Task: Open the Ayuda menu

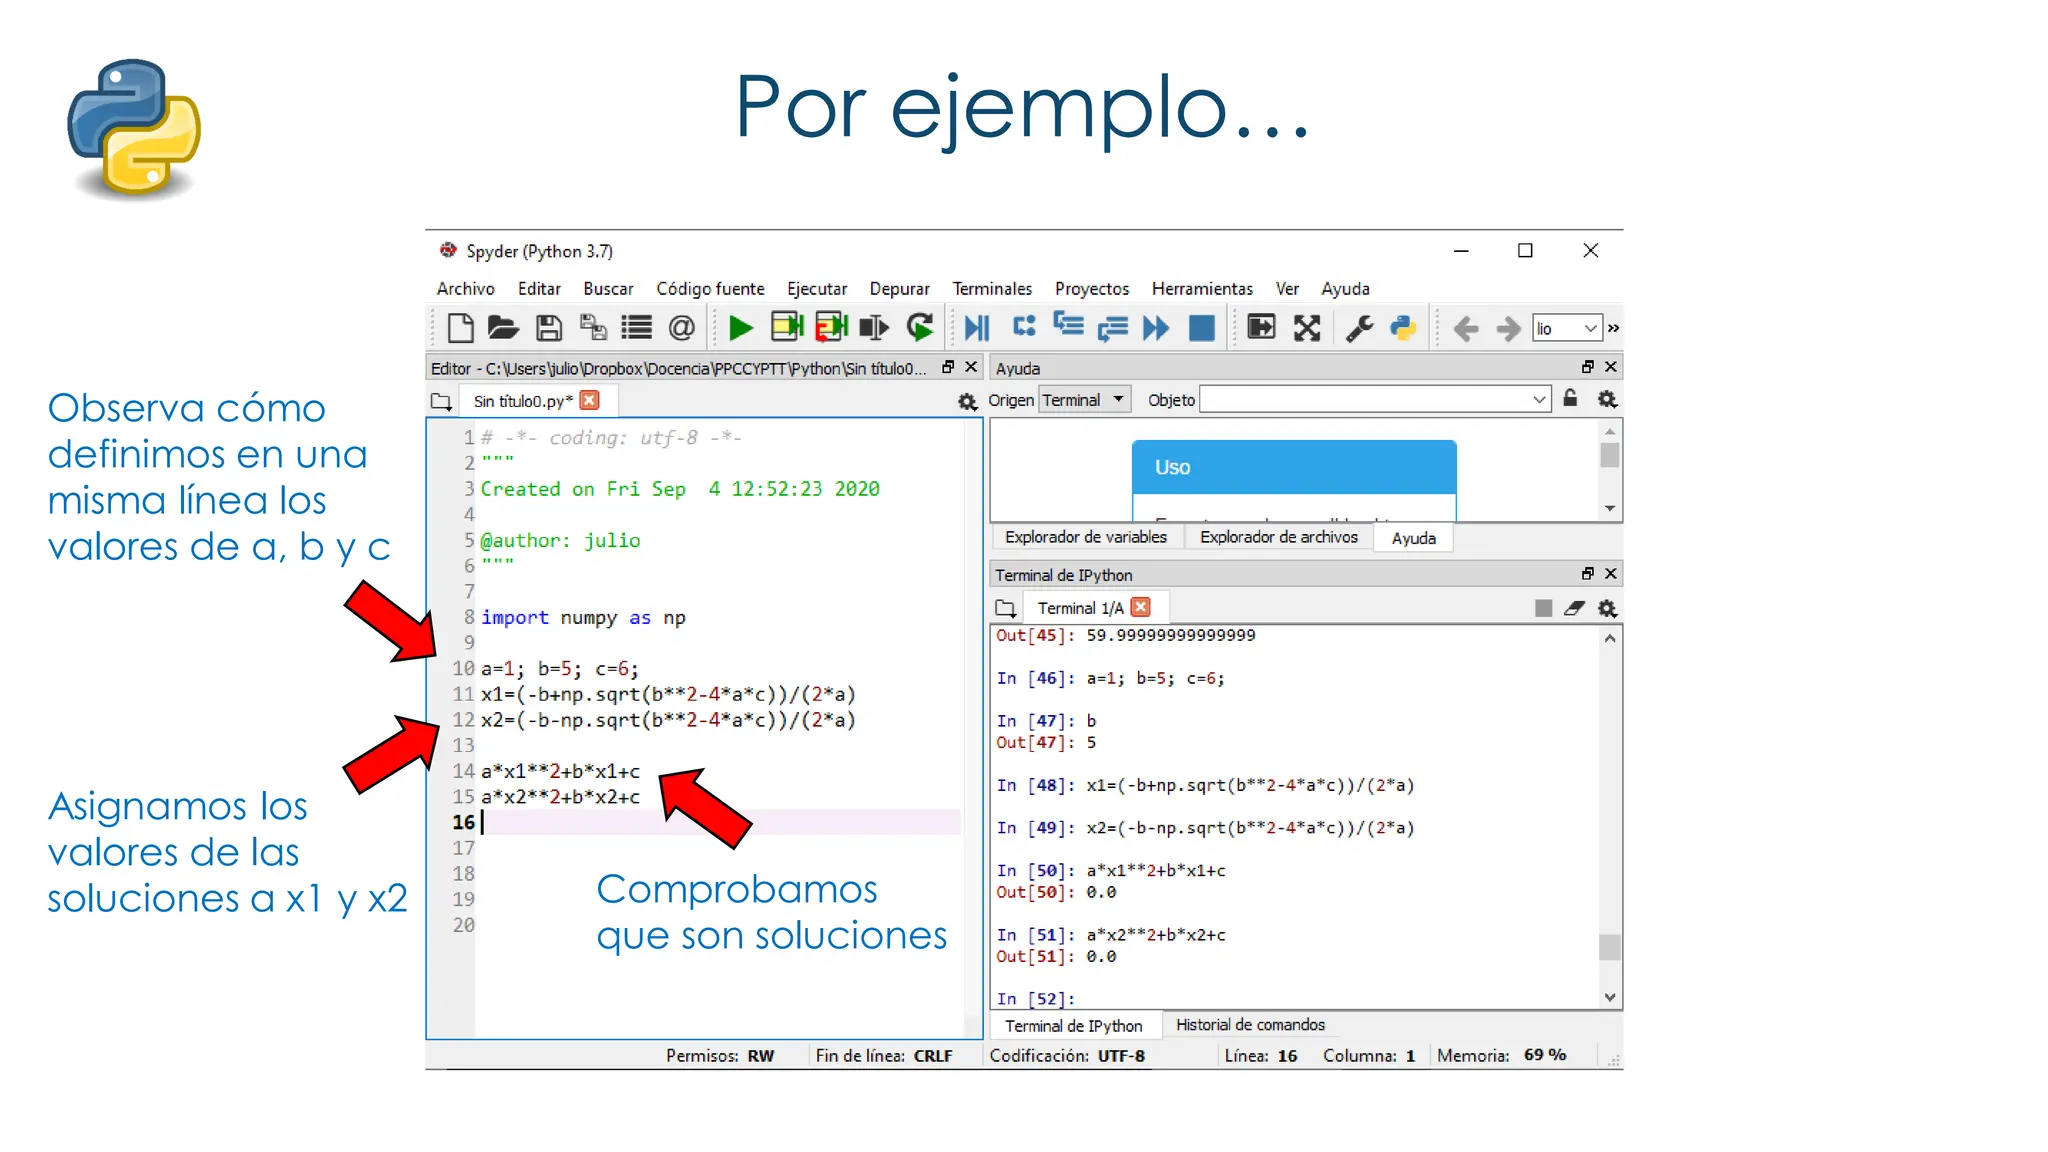Action: click(x=1345, y=288)
